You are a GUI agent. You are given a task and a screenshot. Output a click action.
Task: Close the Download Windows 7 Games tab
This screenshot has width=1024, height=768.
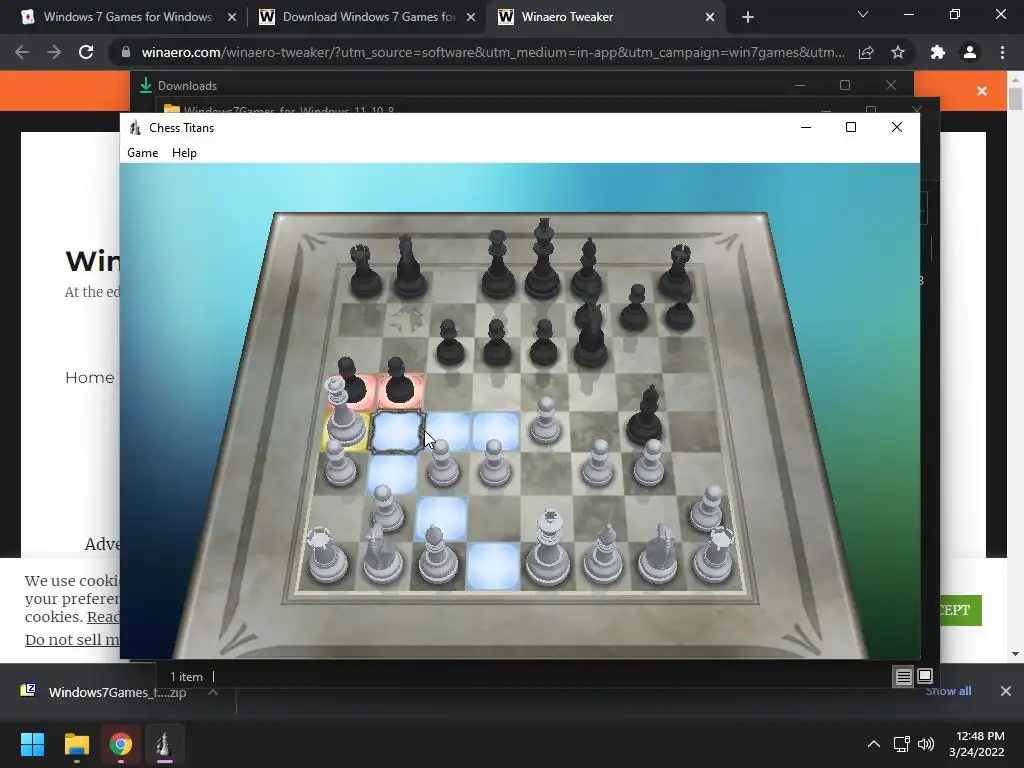coord(471,18)
